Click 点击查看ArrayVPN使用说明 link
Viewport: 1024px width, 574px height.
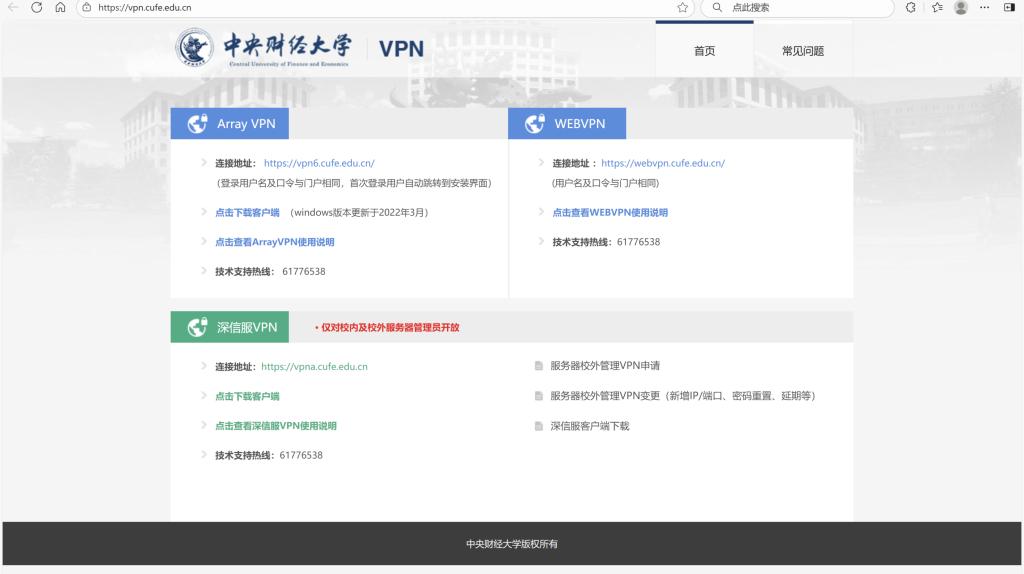click(x=274, y=242)
